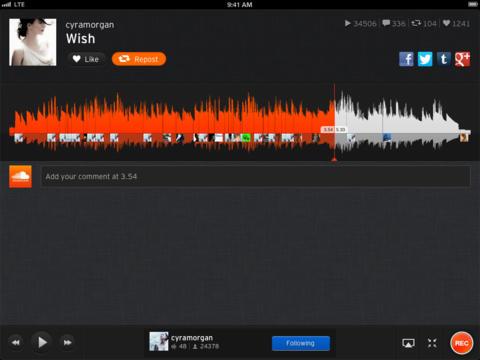Open the cyramorgan artist name link

click(x=90, y=25)
